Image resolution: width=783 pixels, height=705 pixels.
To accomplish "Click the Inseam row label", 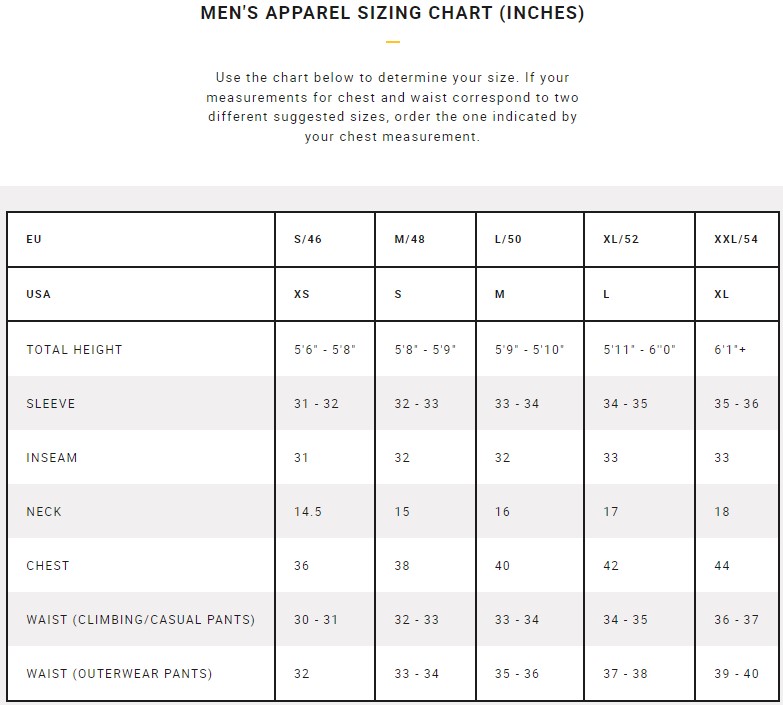I will (51, 457).
